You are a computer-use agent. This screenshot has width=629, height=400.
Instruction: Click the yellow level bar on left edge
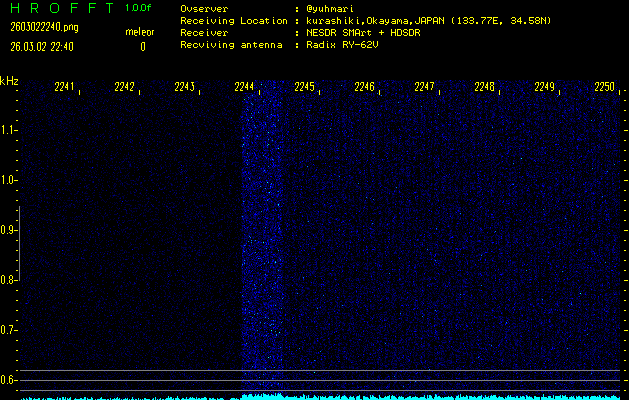pyautogui.click(x=18, y=300)
